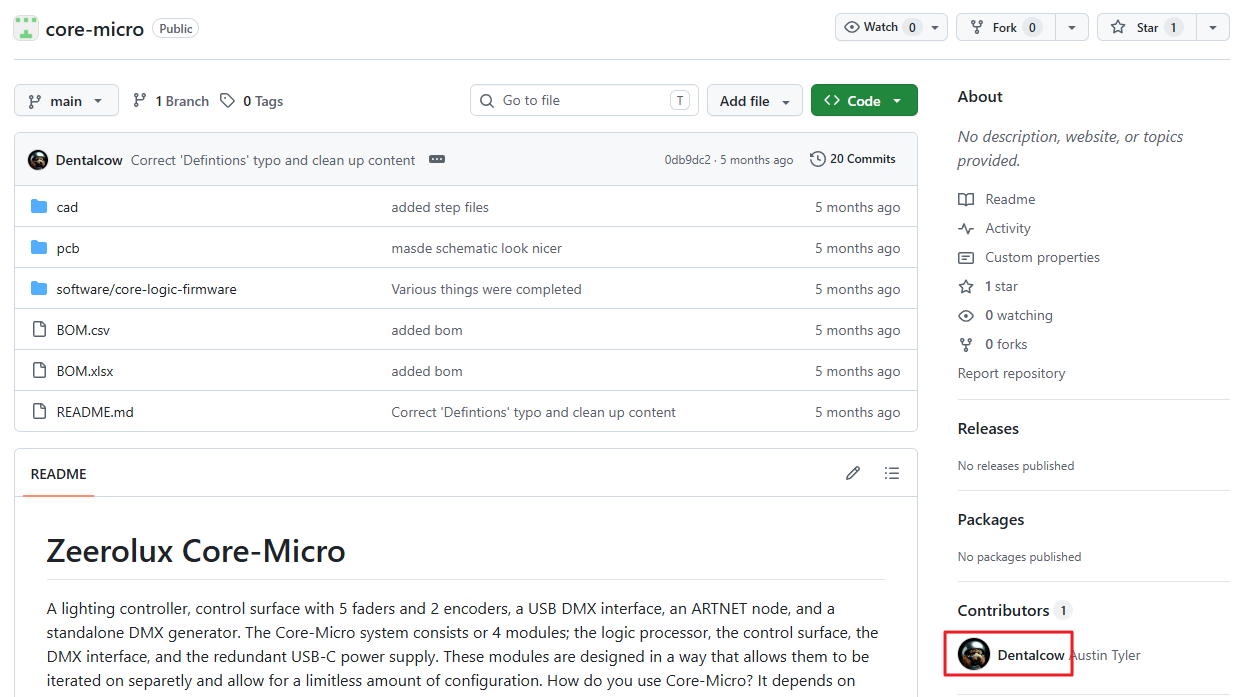Expand commit message with the ellipsis icon
Viewport: 1244px width, 697px height.
[x=437, y=159]
